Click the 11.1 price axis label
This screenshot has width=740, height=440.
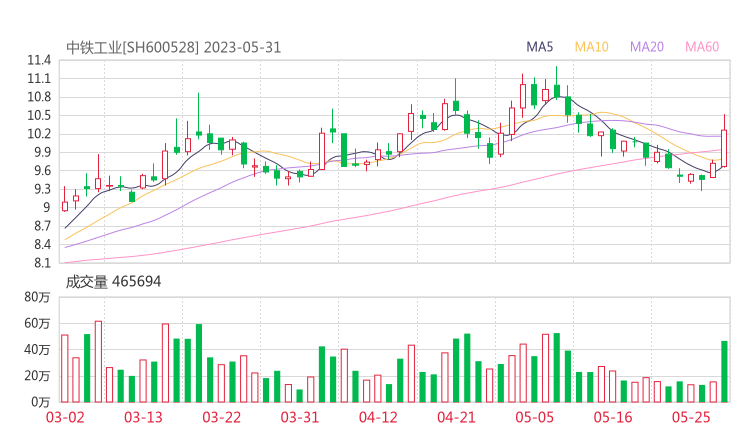(39, 79)
